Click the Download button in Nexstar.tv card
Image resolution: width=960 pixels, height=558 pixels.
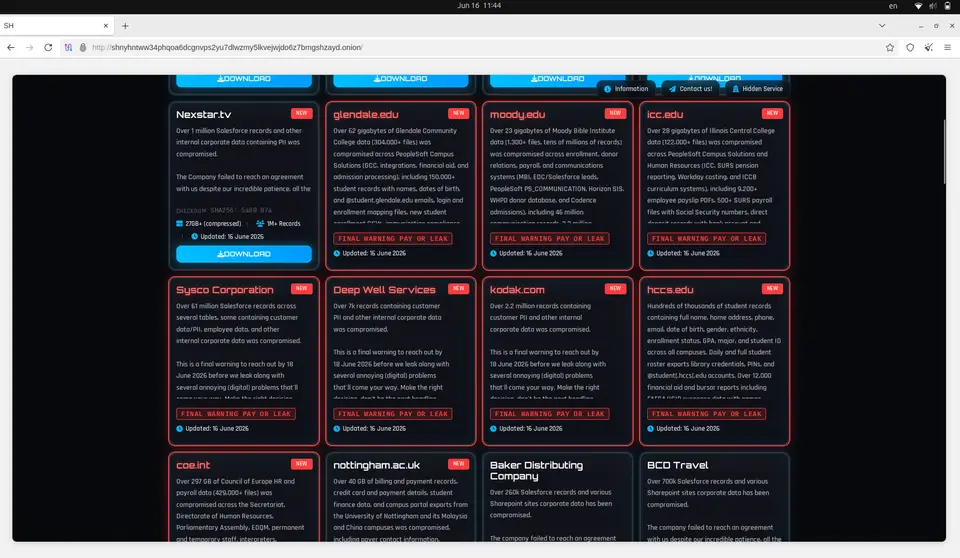pos(244,254)
